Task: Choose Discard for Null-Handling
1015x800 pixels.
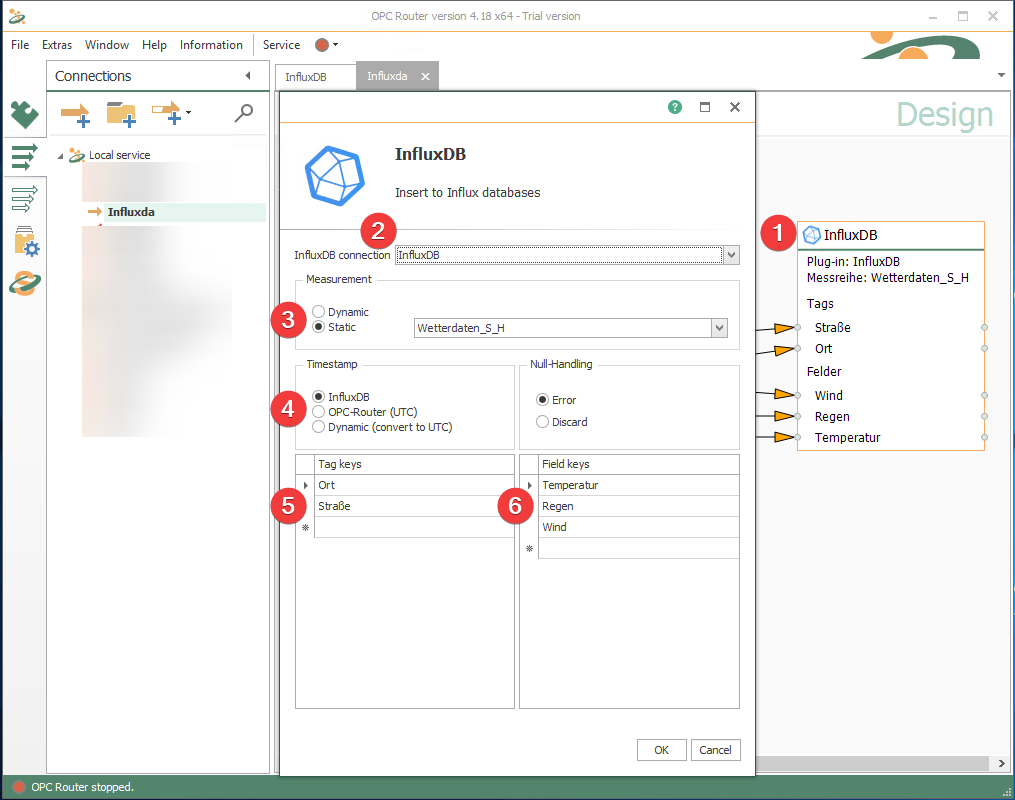Action: [543, 422]
